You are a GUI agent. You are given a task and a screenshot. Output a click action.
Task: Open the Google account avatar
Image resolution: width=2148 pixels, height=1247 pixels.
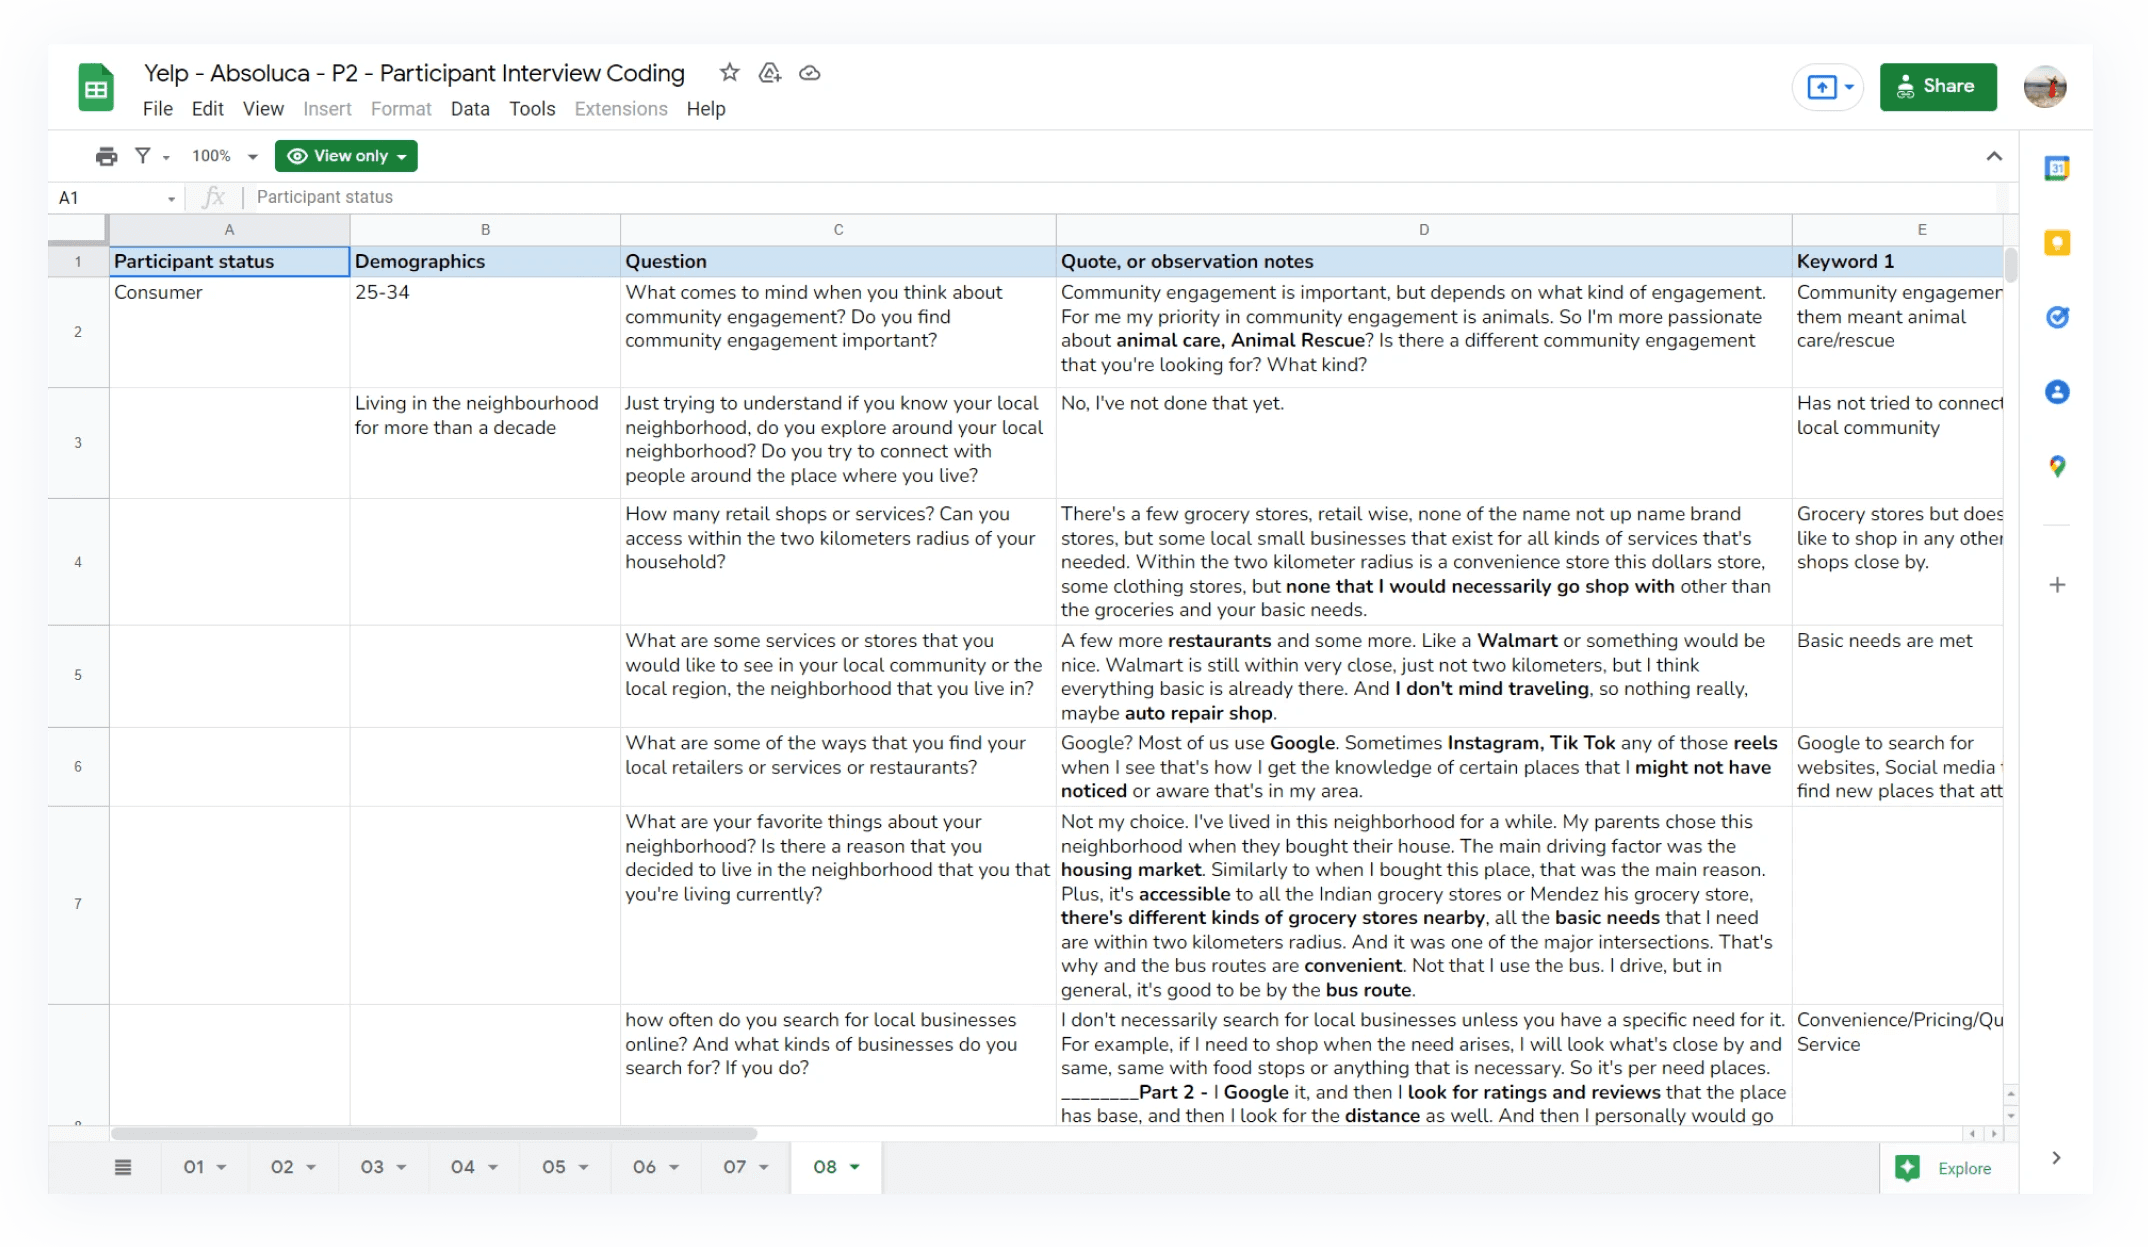(2045, 87)
